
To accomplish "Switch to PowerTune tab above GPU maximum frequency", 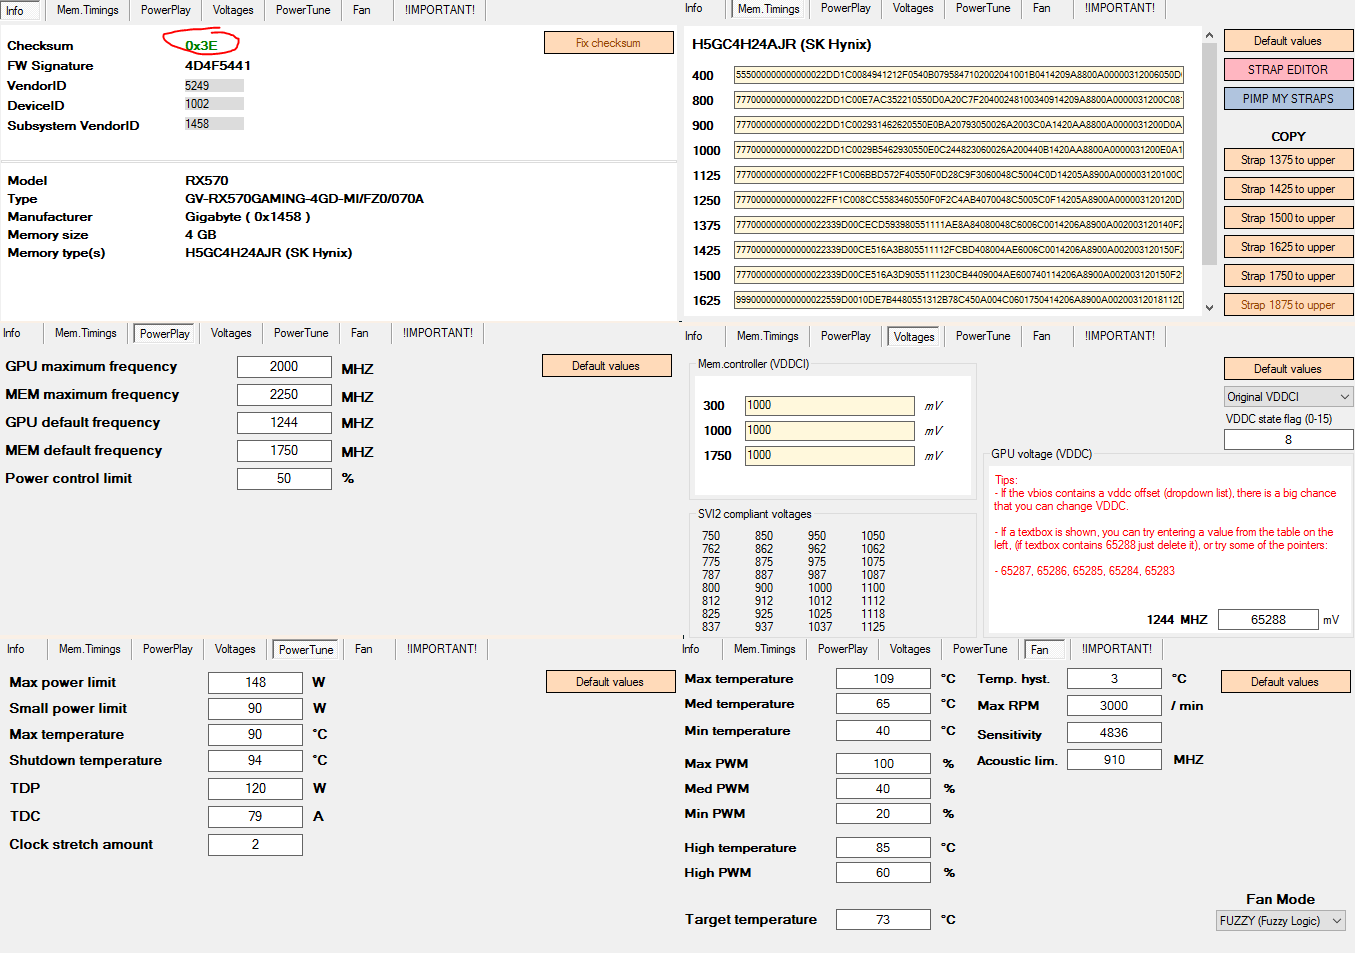I will 301,333.
